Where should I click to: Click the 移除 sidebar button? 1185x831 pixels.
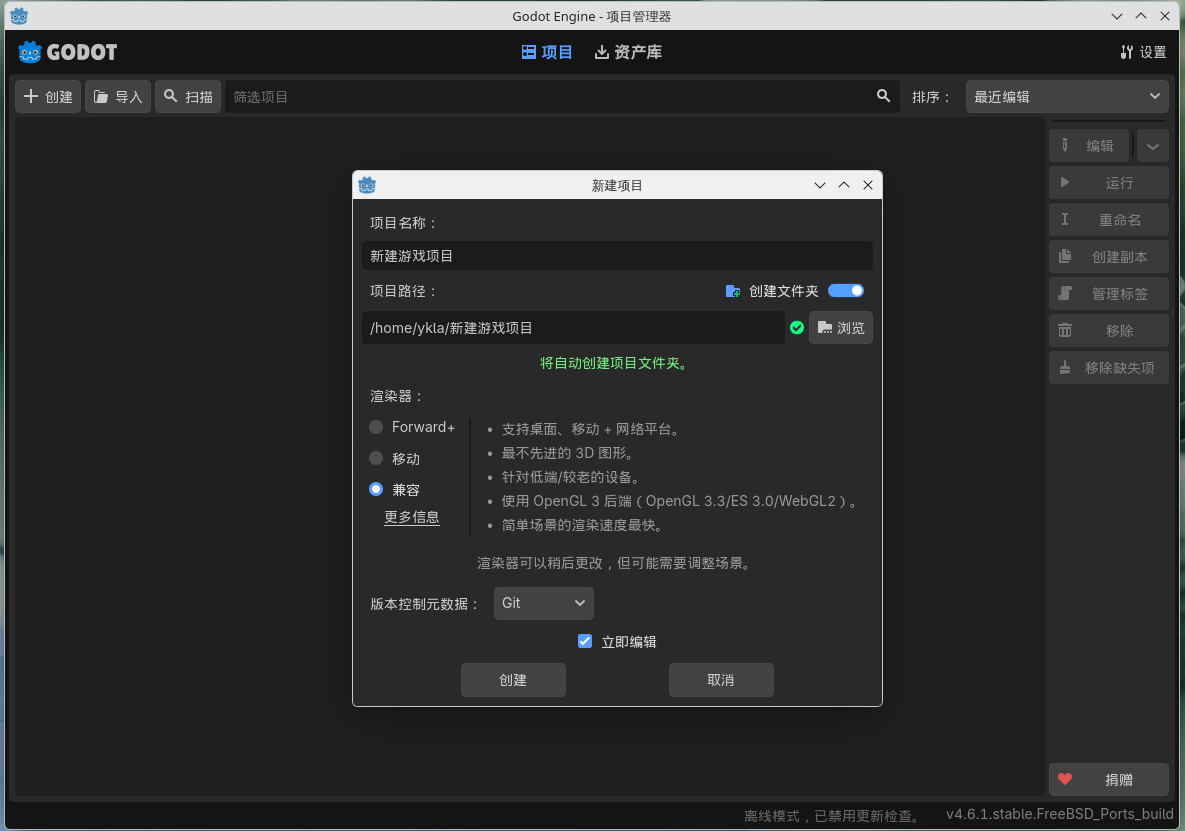[x=1109, y=331]
